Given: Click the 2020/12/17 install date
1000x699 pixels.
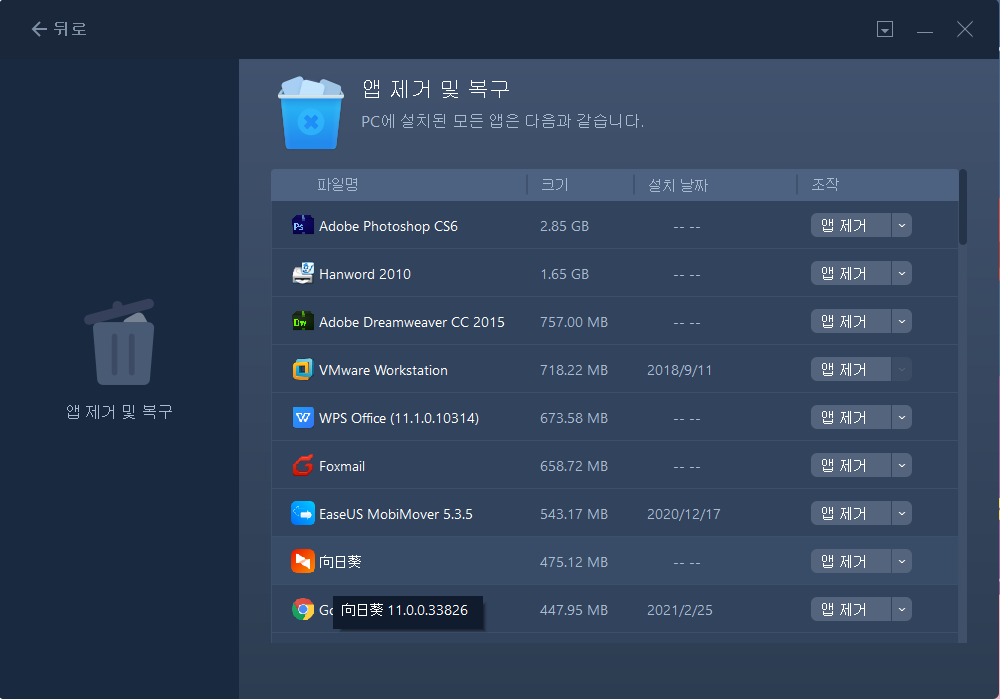Looking at the screenshot, I should (684, 514).
